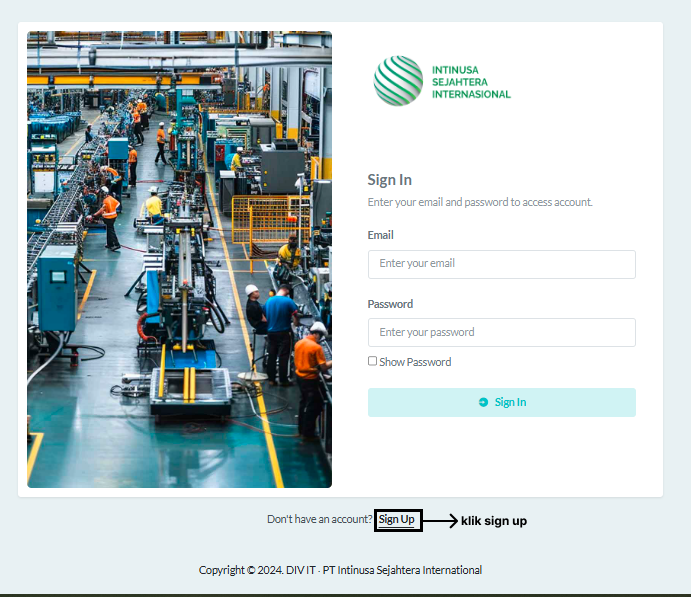Image resolution: width=691 pixels, height=597 pixels.
Task: Click the Password field label
Action: [x=390, y=304]
